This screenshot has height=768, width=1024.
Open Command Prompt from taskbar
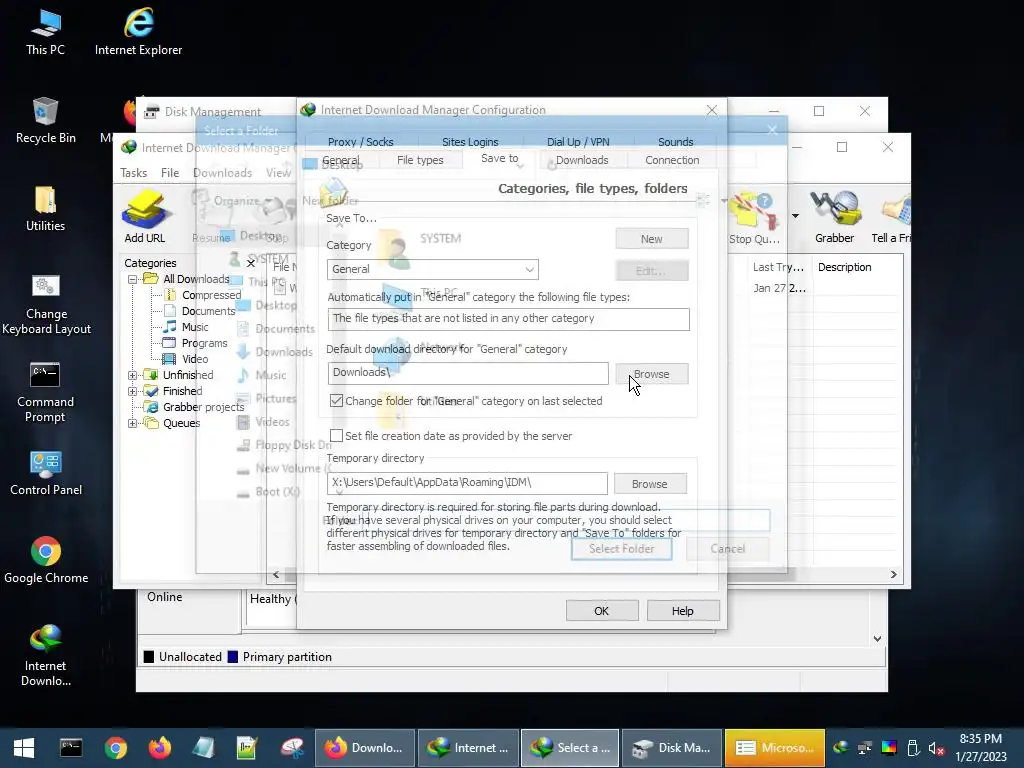pos(71,748)
